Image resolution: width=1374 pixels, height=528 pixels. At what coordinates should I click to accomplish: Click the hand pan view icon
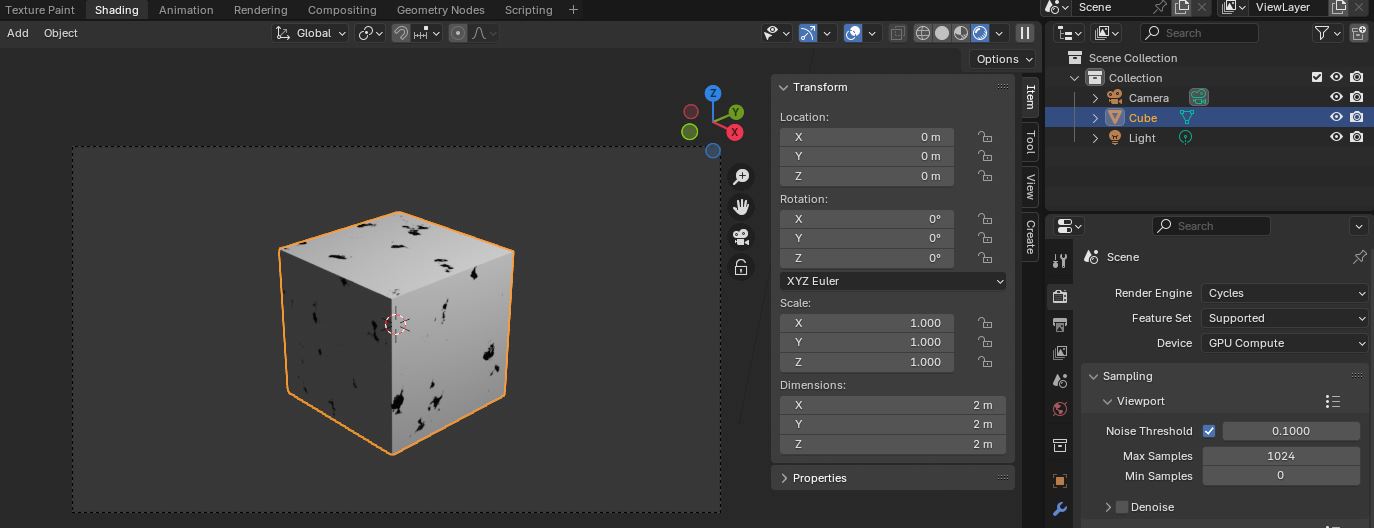click(x=741, y=207)
